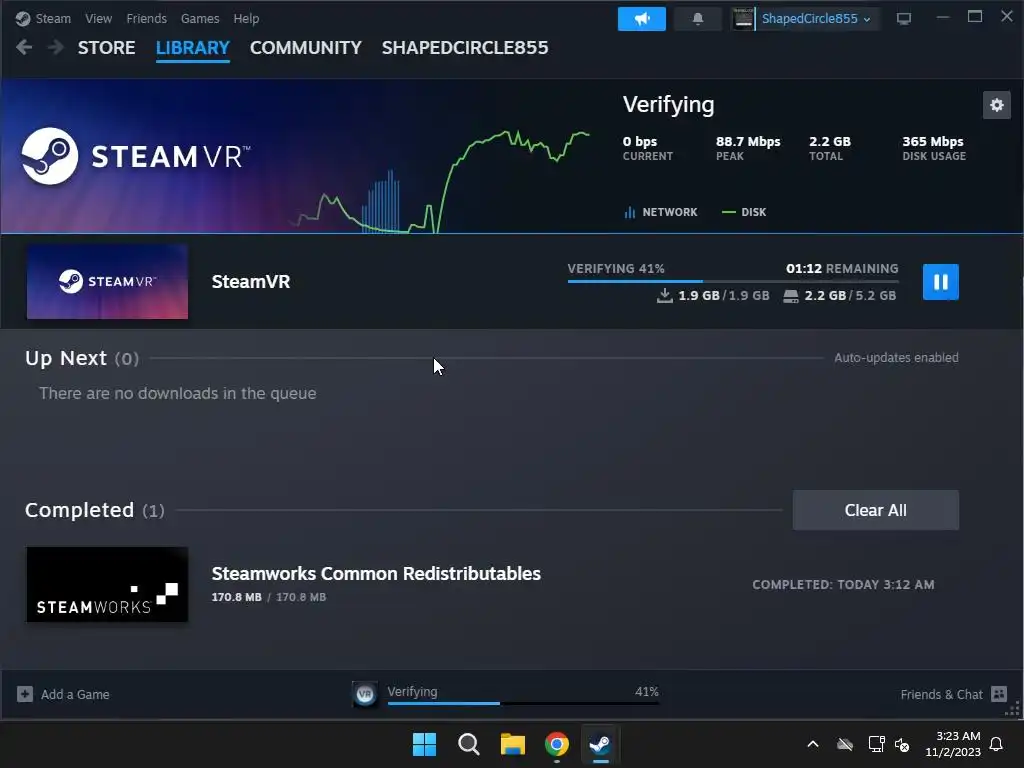Click the resize grip in window corner
1024x768 pixels.
1014,711
